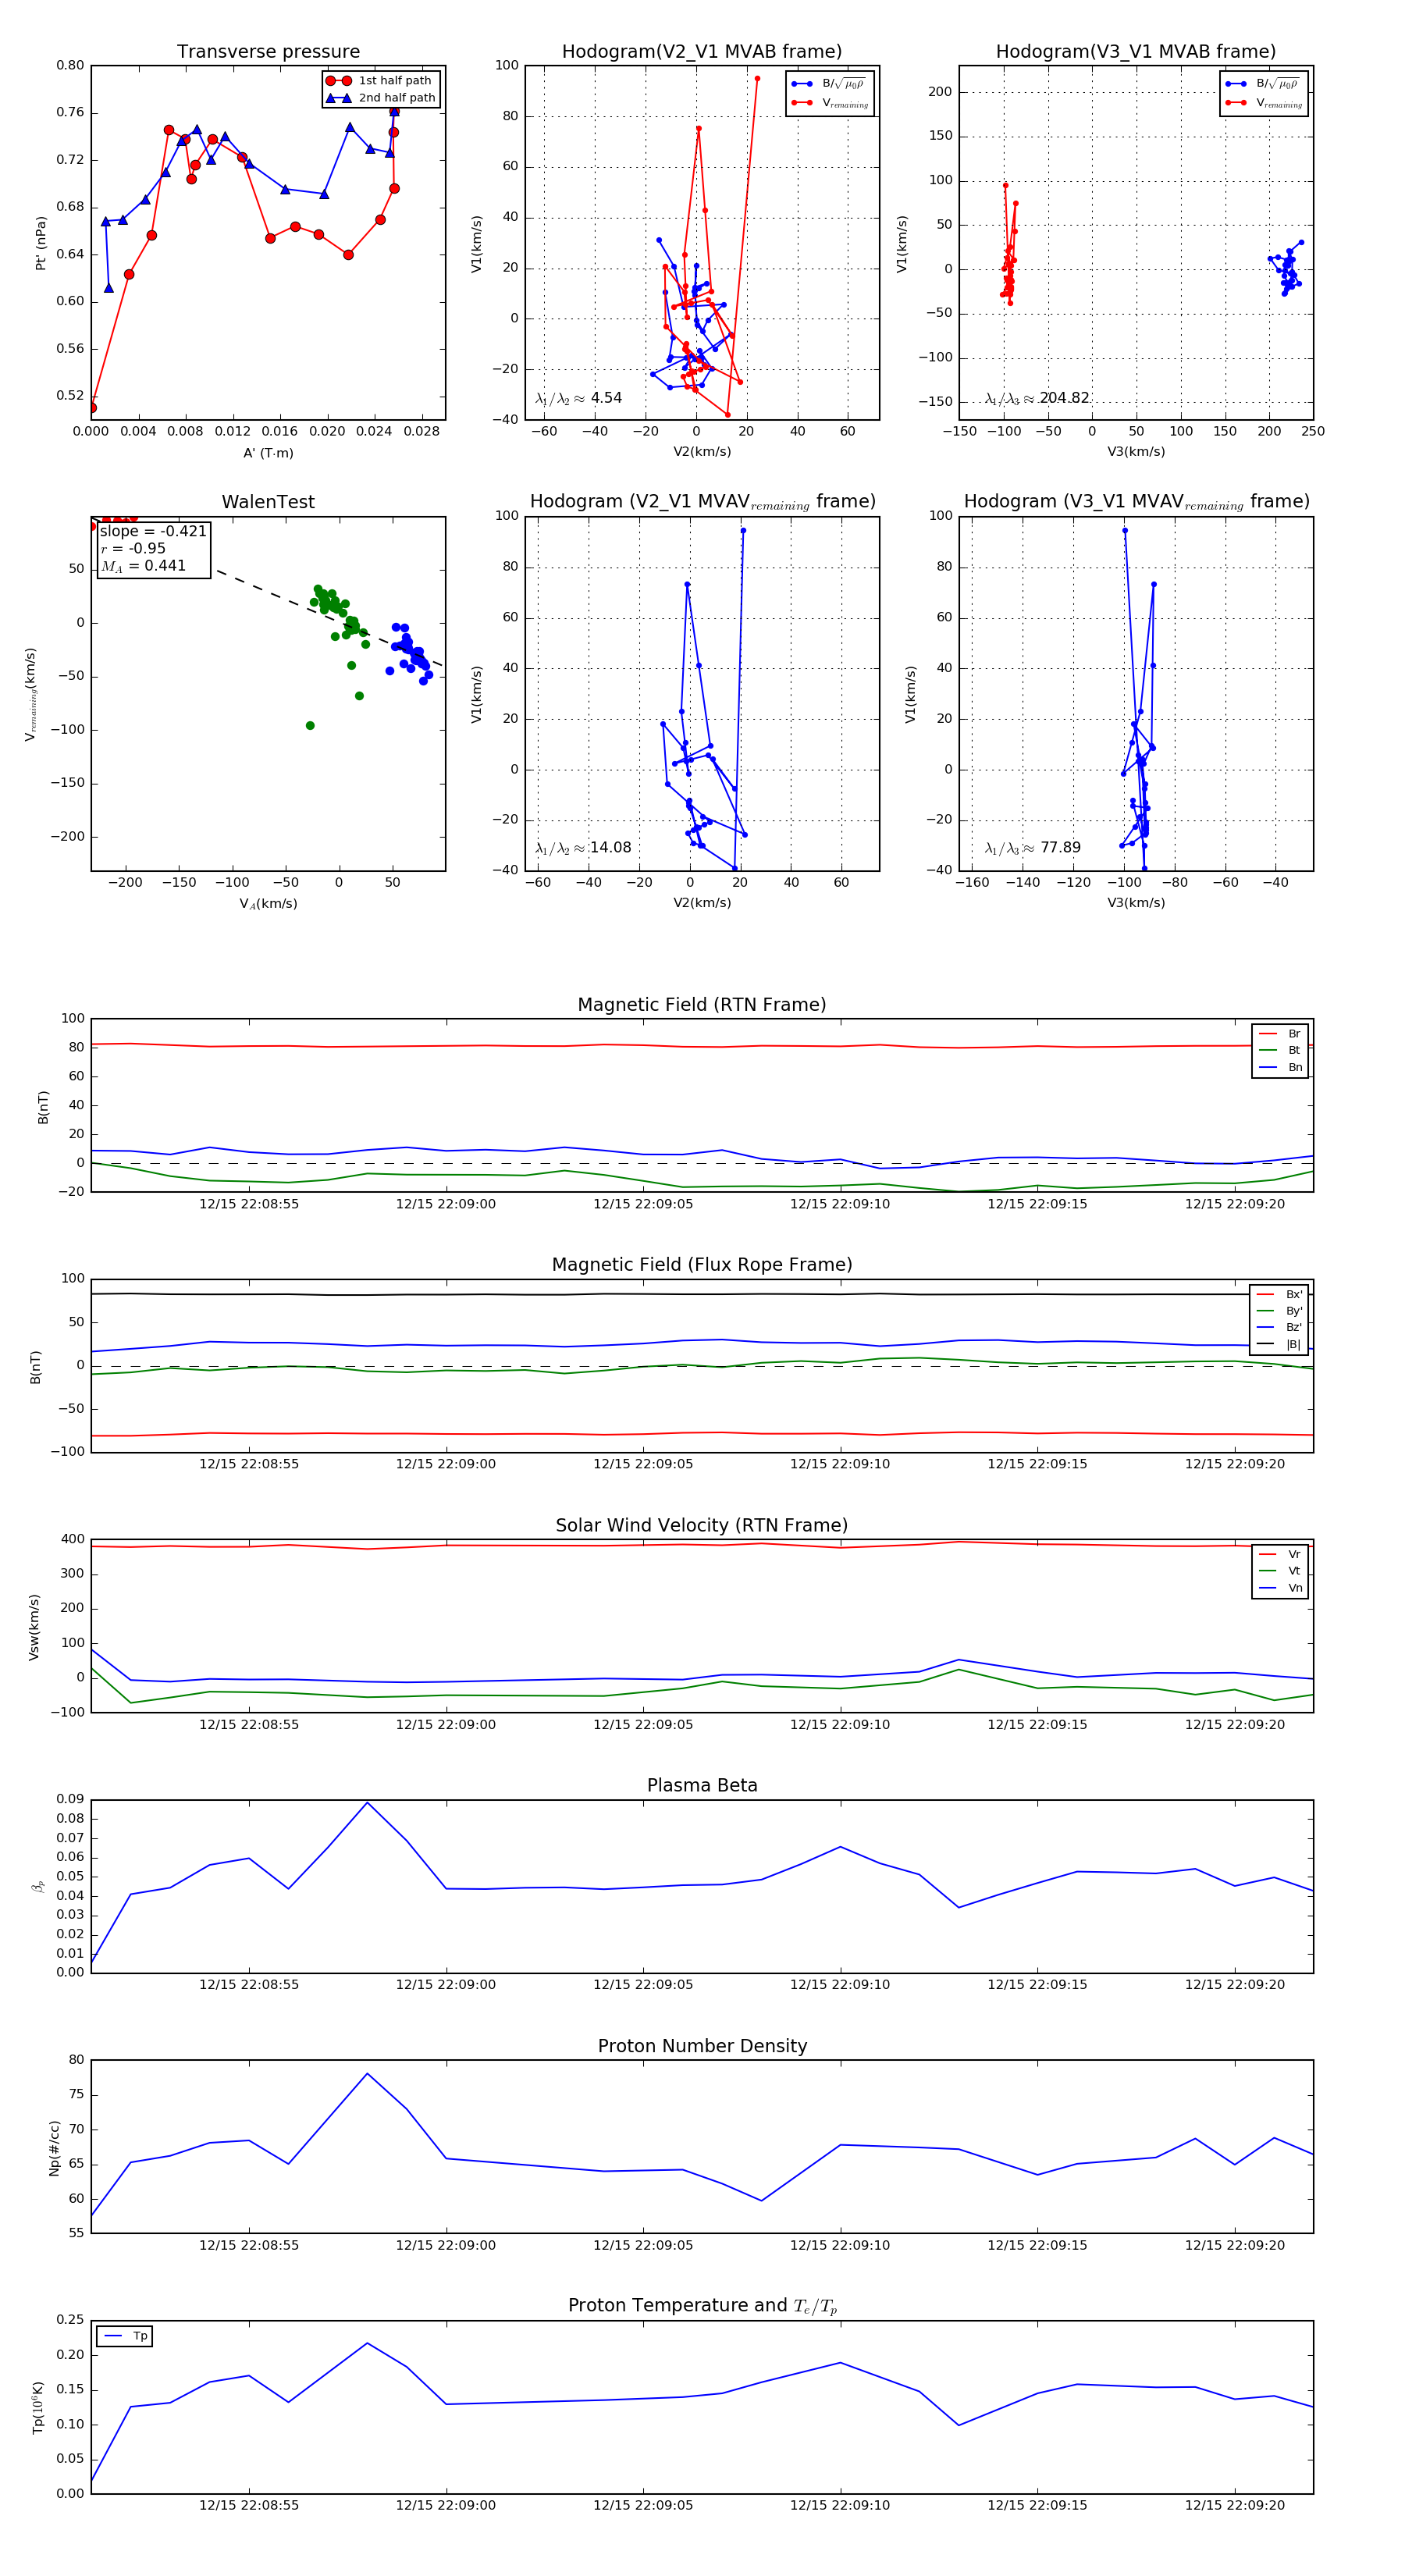Click the 'M_A = 0.441' annotation
Viewport: 1405px width, 2576px height.
click(143, 566)
